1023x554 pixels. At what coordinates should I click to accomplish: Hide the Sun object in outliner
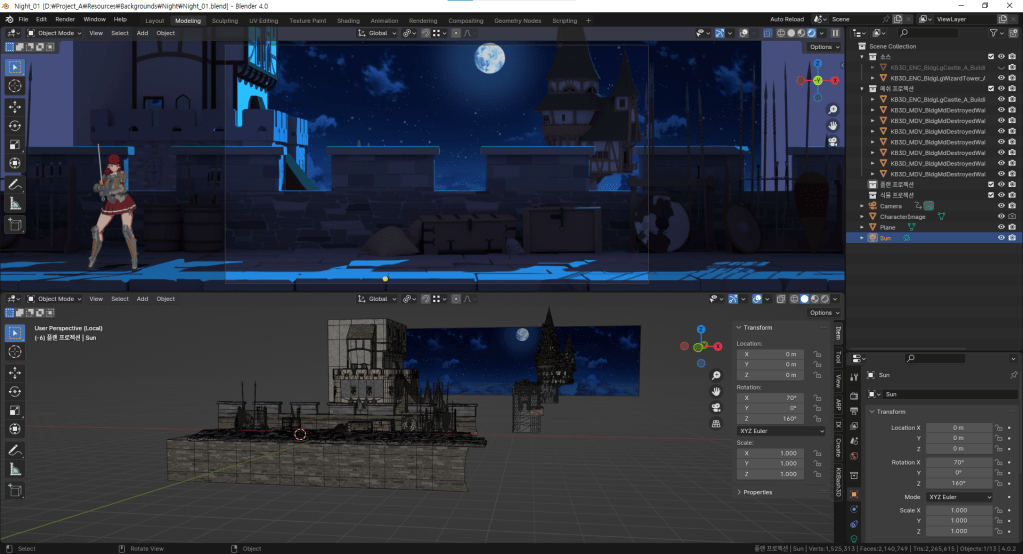point(1001,238)
